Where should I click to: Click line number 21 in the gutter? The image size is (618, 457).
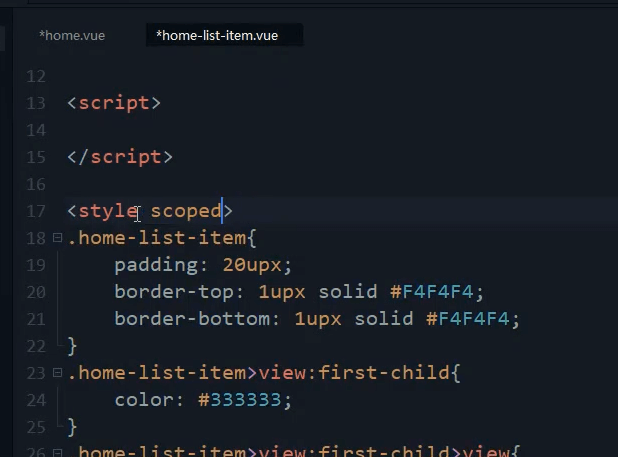click(x=36, y=319)
